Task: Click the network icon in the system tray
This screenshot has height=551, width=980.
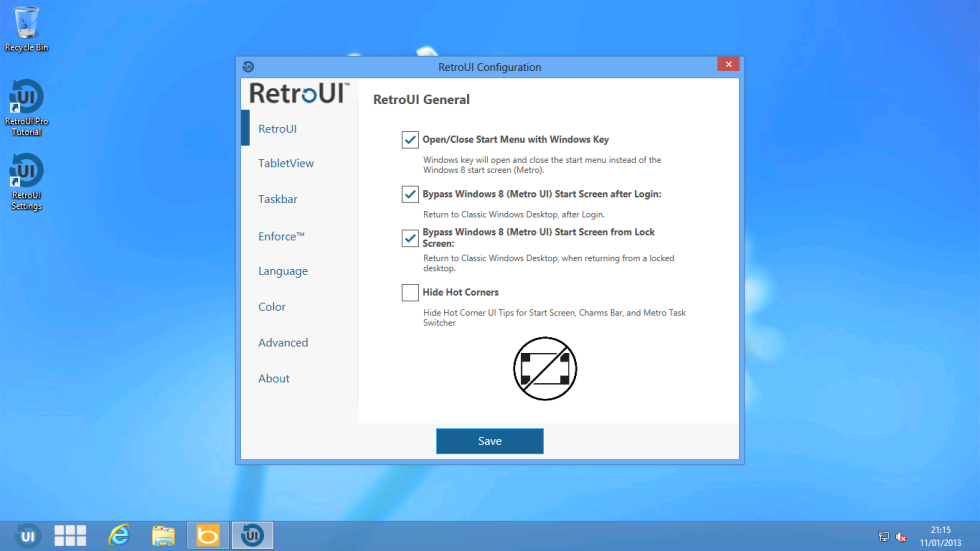Action: (884, 537)
